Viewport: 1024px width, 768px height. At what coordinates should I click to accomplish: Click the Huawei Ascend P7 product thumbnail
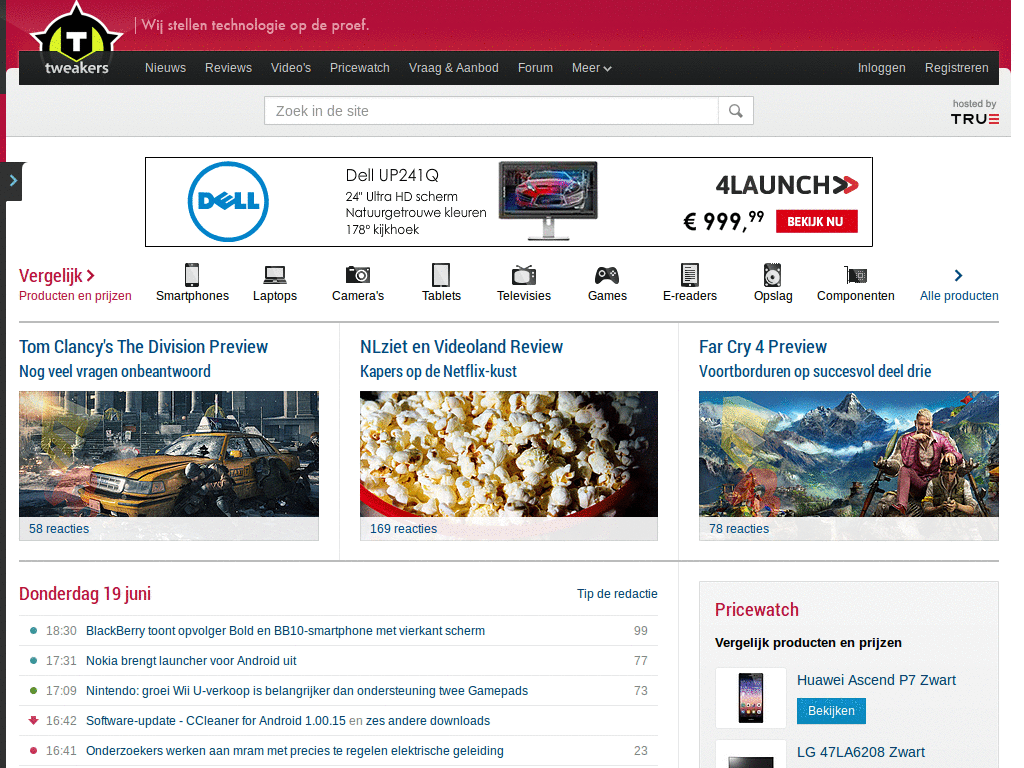[751, 697]
